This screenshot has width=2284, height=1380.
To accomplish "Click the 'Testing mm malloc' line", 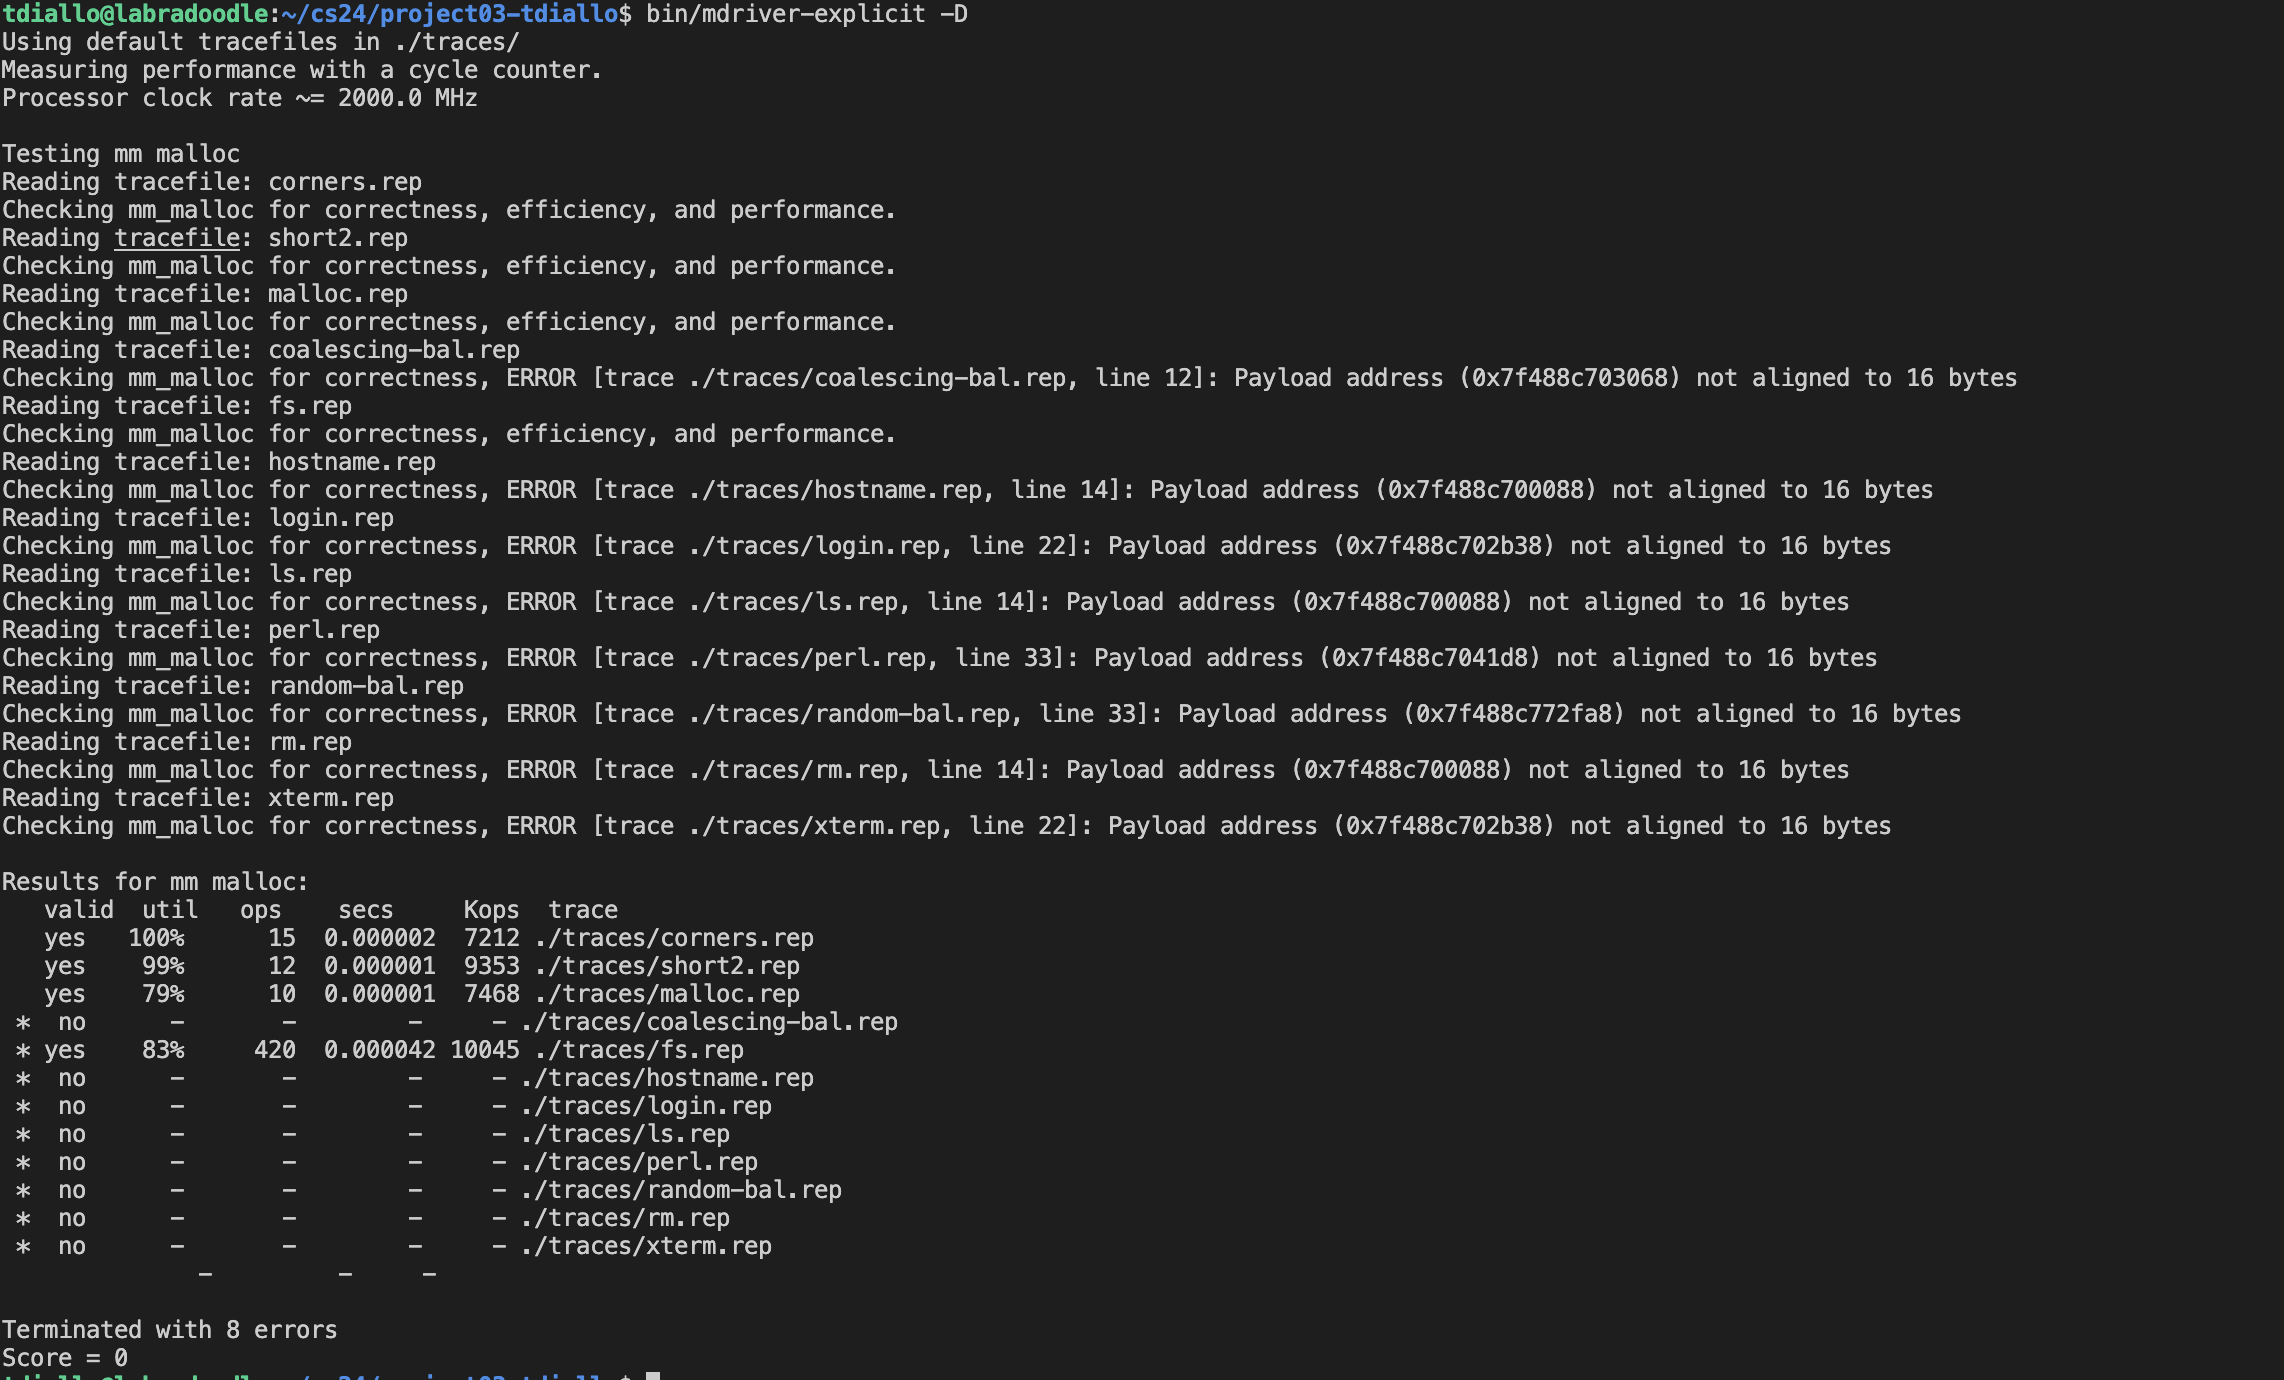I will [x=121, y=154].
